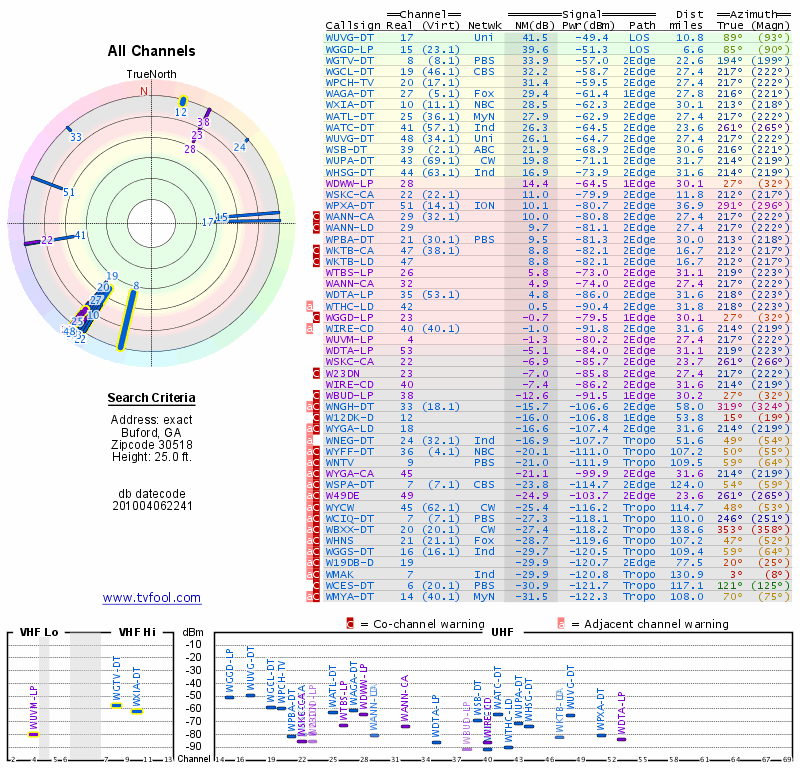Select channel 24 marker on the radar plot
This screenshot has width=800, height=768.
(245, 142)
